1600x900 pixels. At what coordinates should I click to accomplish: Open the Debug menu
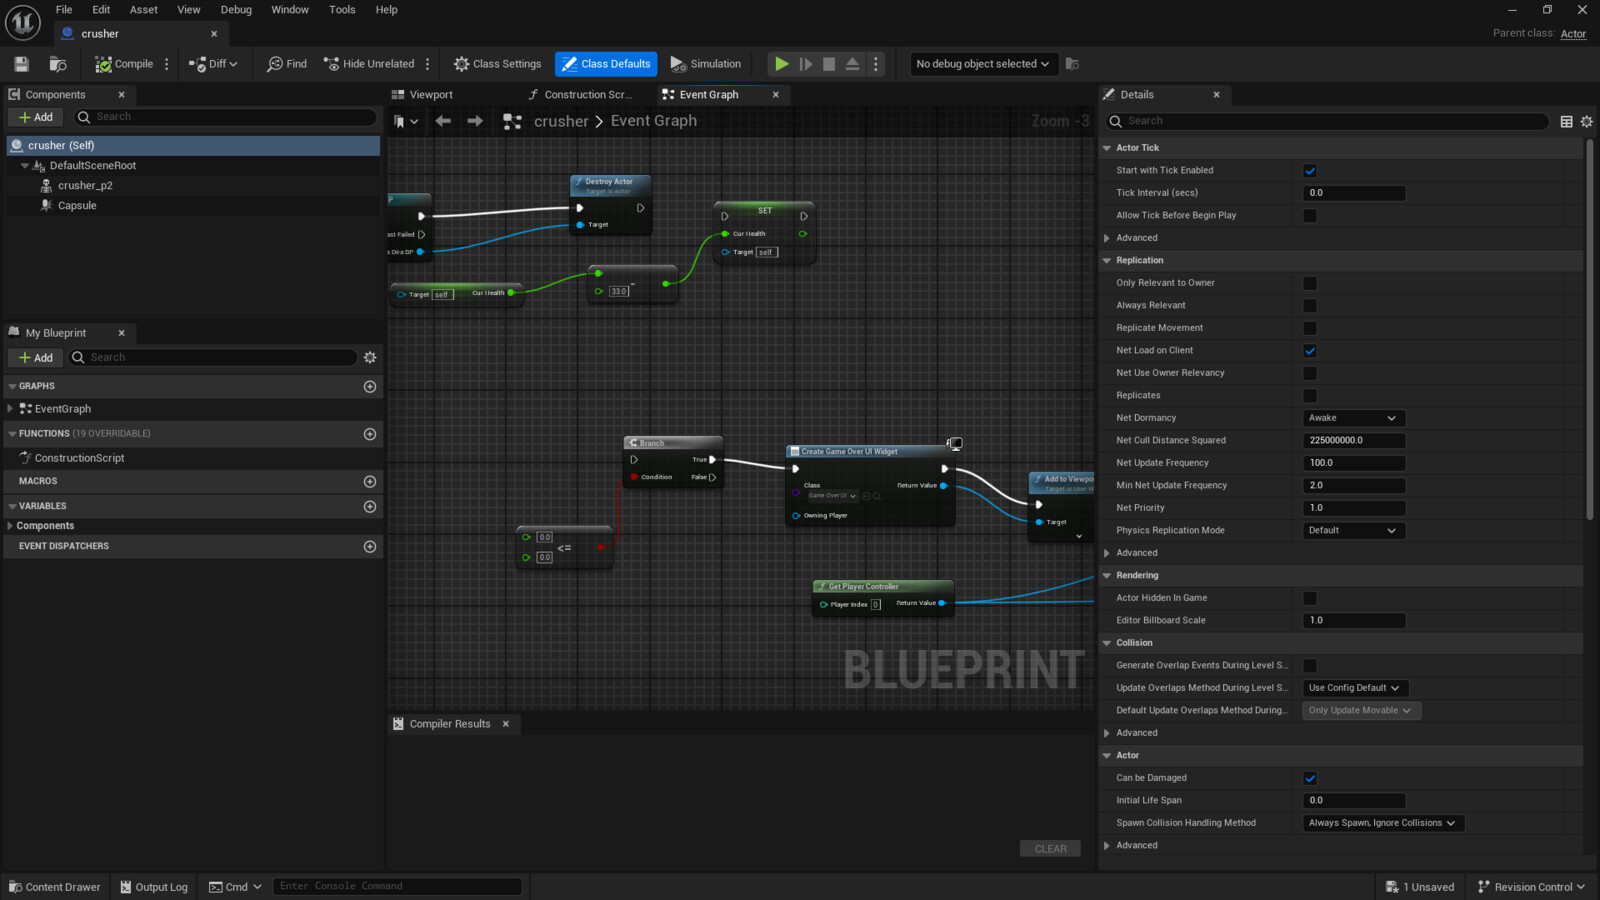coord(236,10)
